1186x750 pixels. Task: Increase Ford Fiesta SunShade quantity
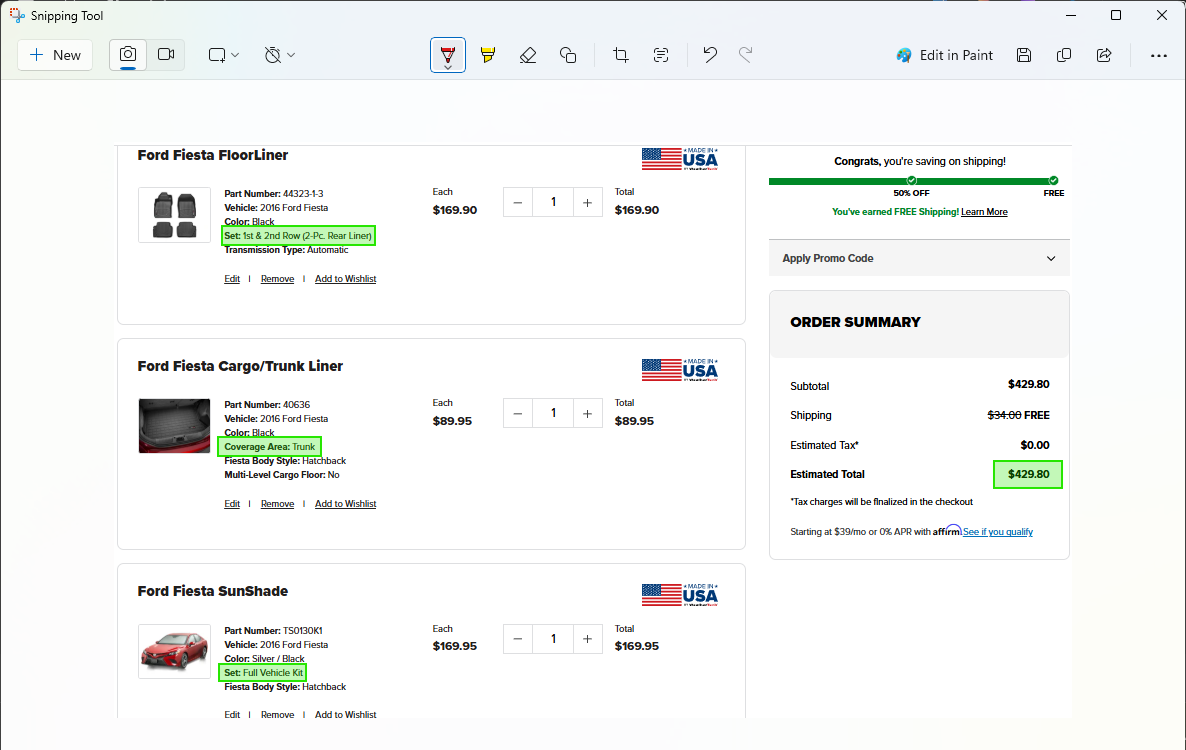coord(588,639)
